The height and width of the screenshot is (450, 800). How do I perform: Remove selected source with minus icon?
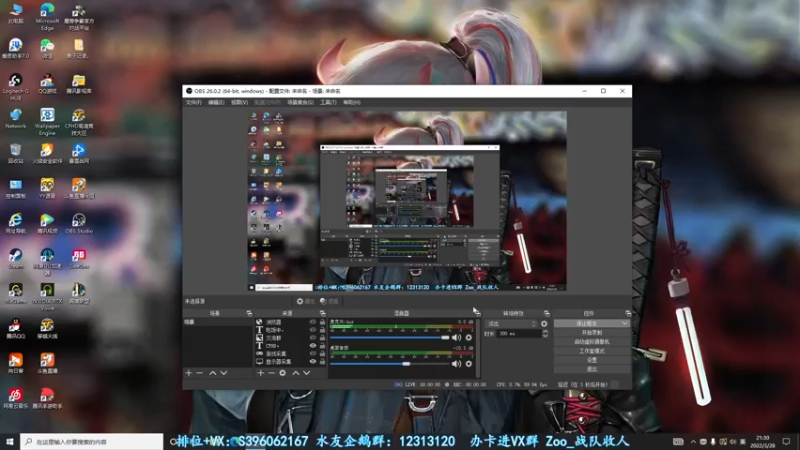[x=271, y=373]
